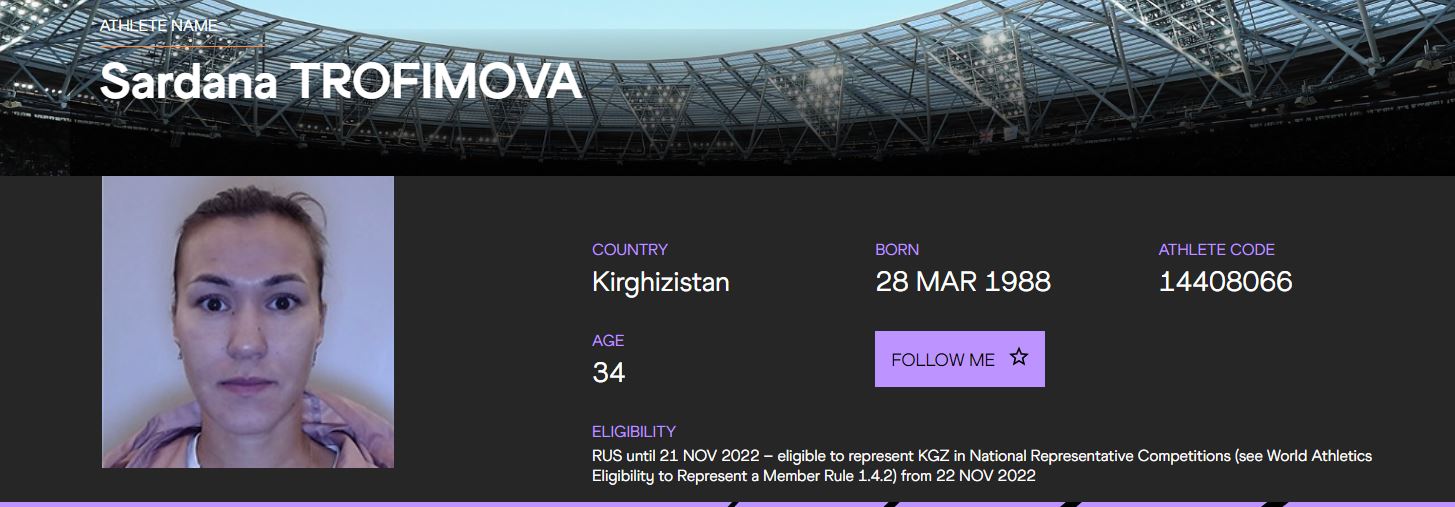Click the Sardana TROFIMOVA name heading
Viewport: 1455px width, 507px height.
point(340,82)
